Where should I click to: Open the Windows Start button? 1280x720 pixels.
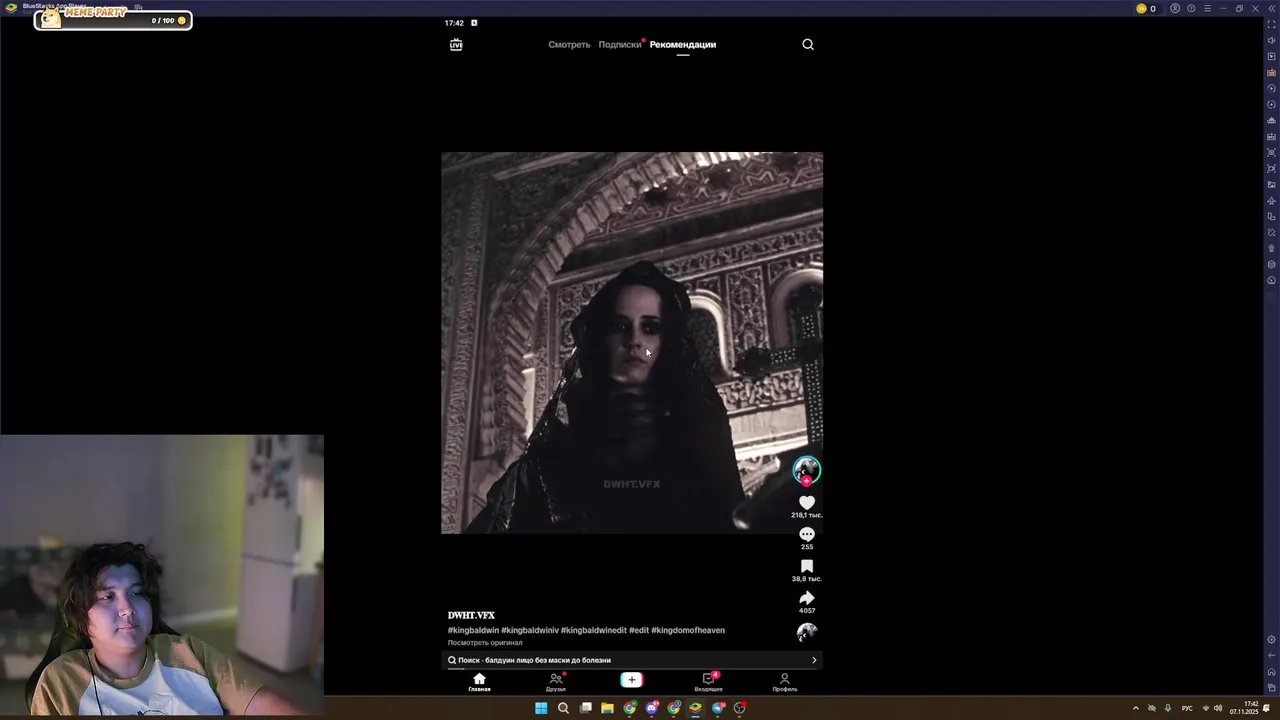(x=541, y=708)
